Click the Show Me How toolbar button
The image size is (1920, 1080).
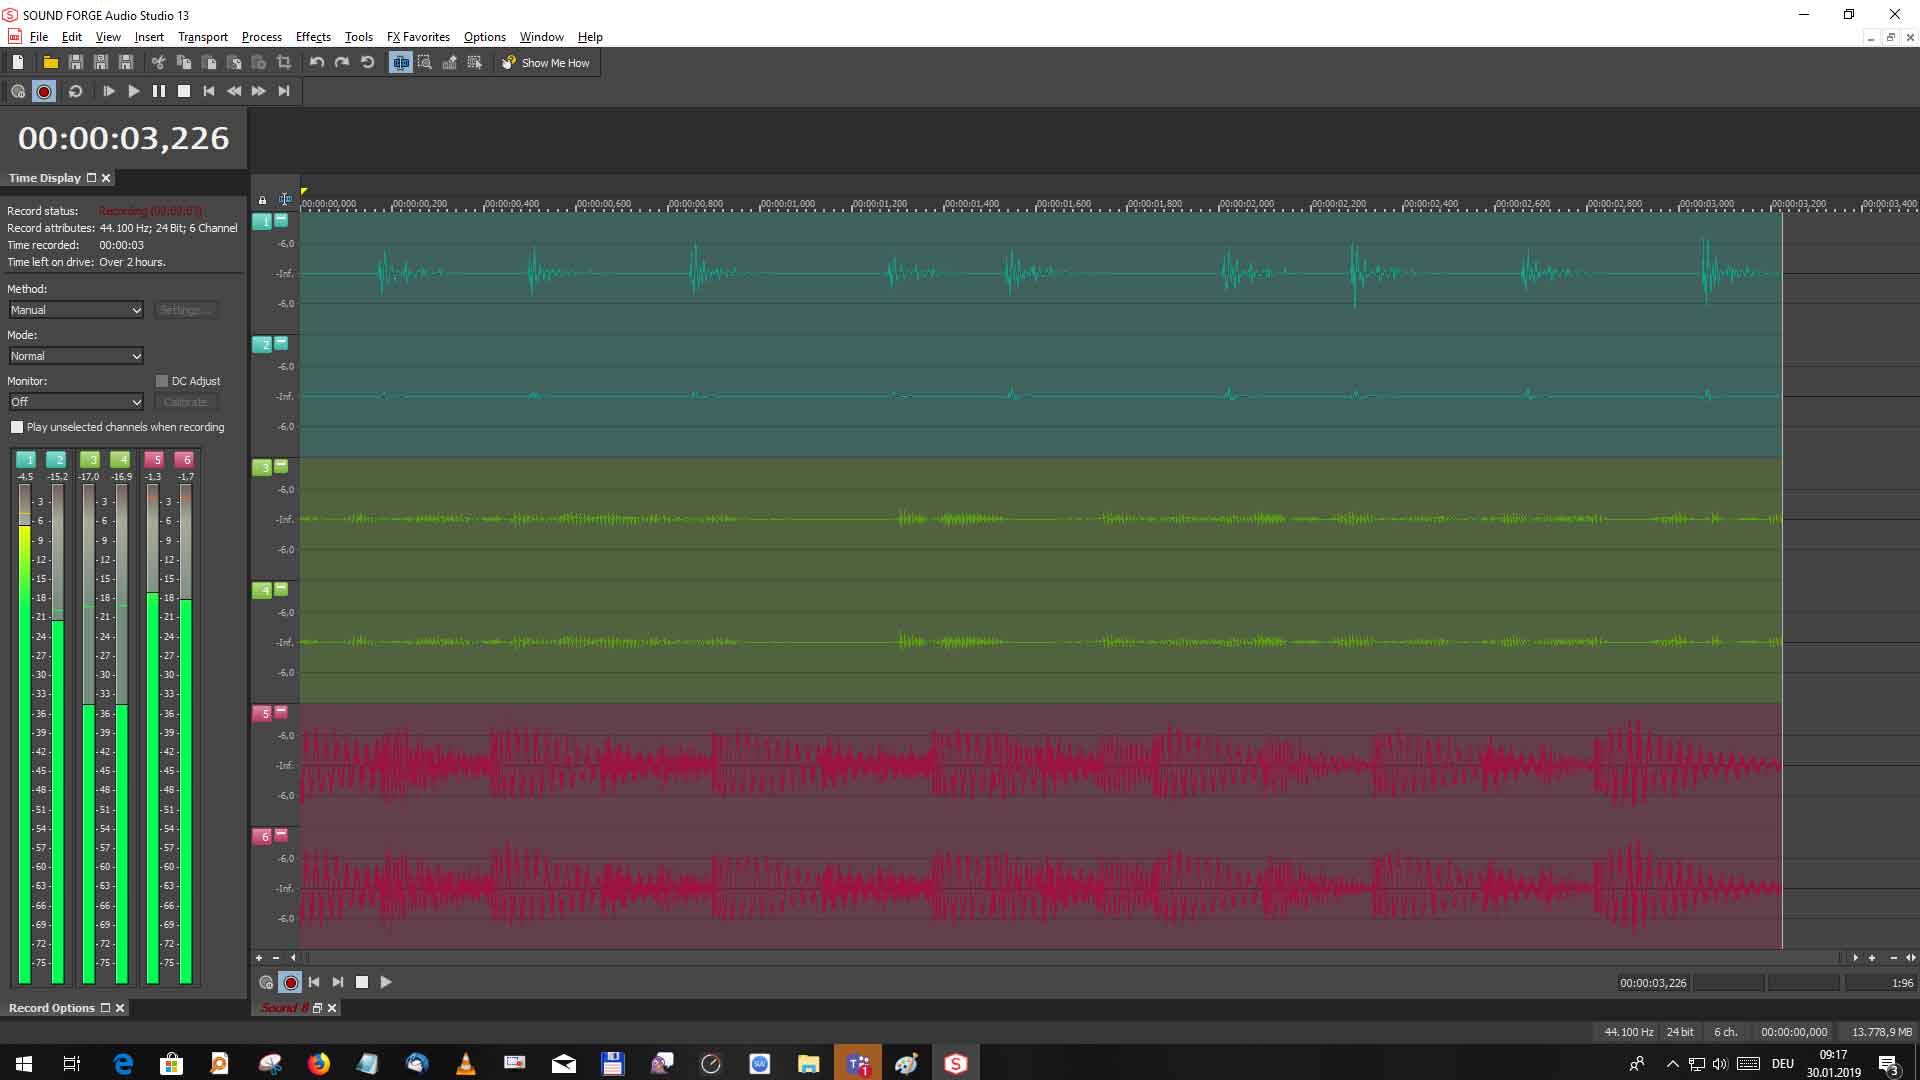point(546,62)
